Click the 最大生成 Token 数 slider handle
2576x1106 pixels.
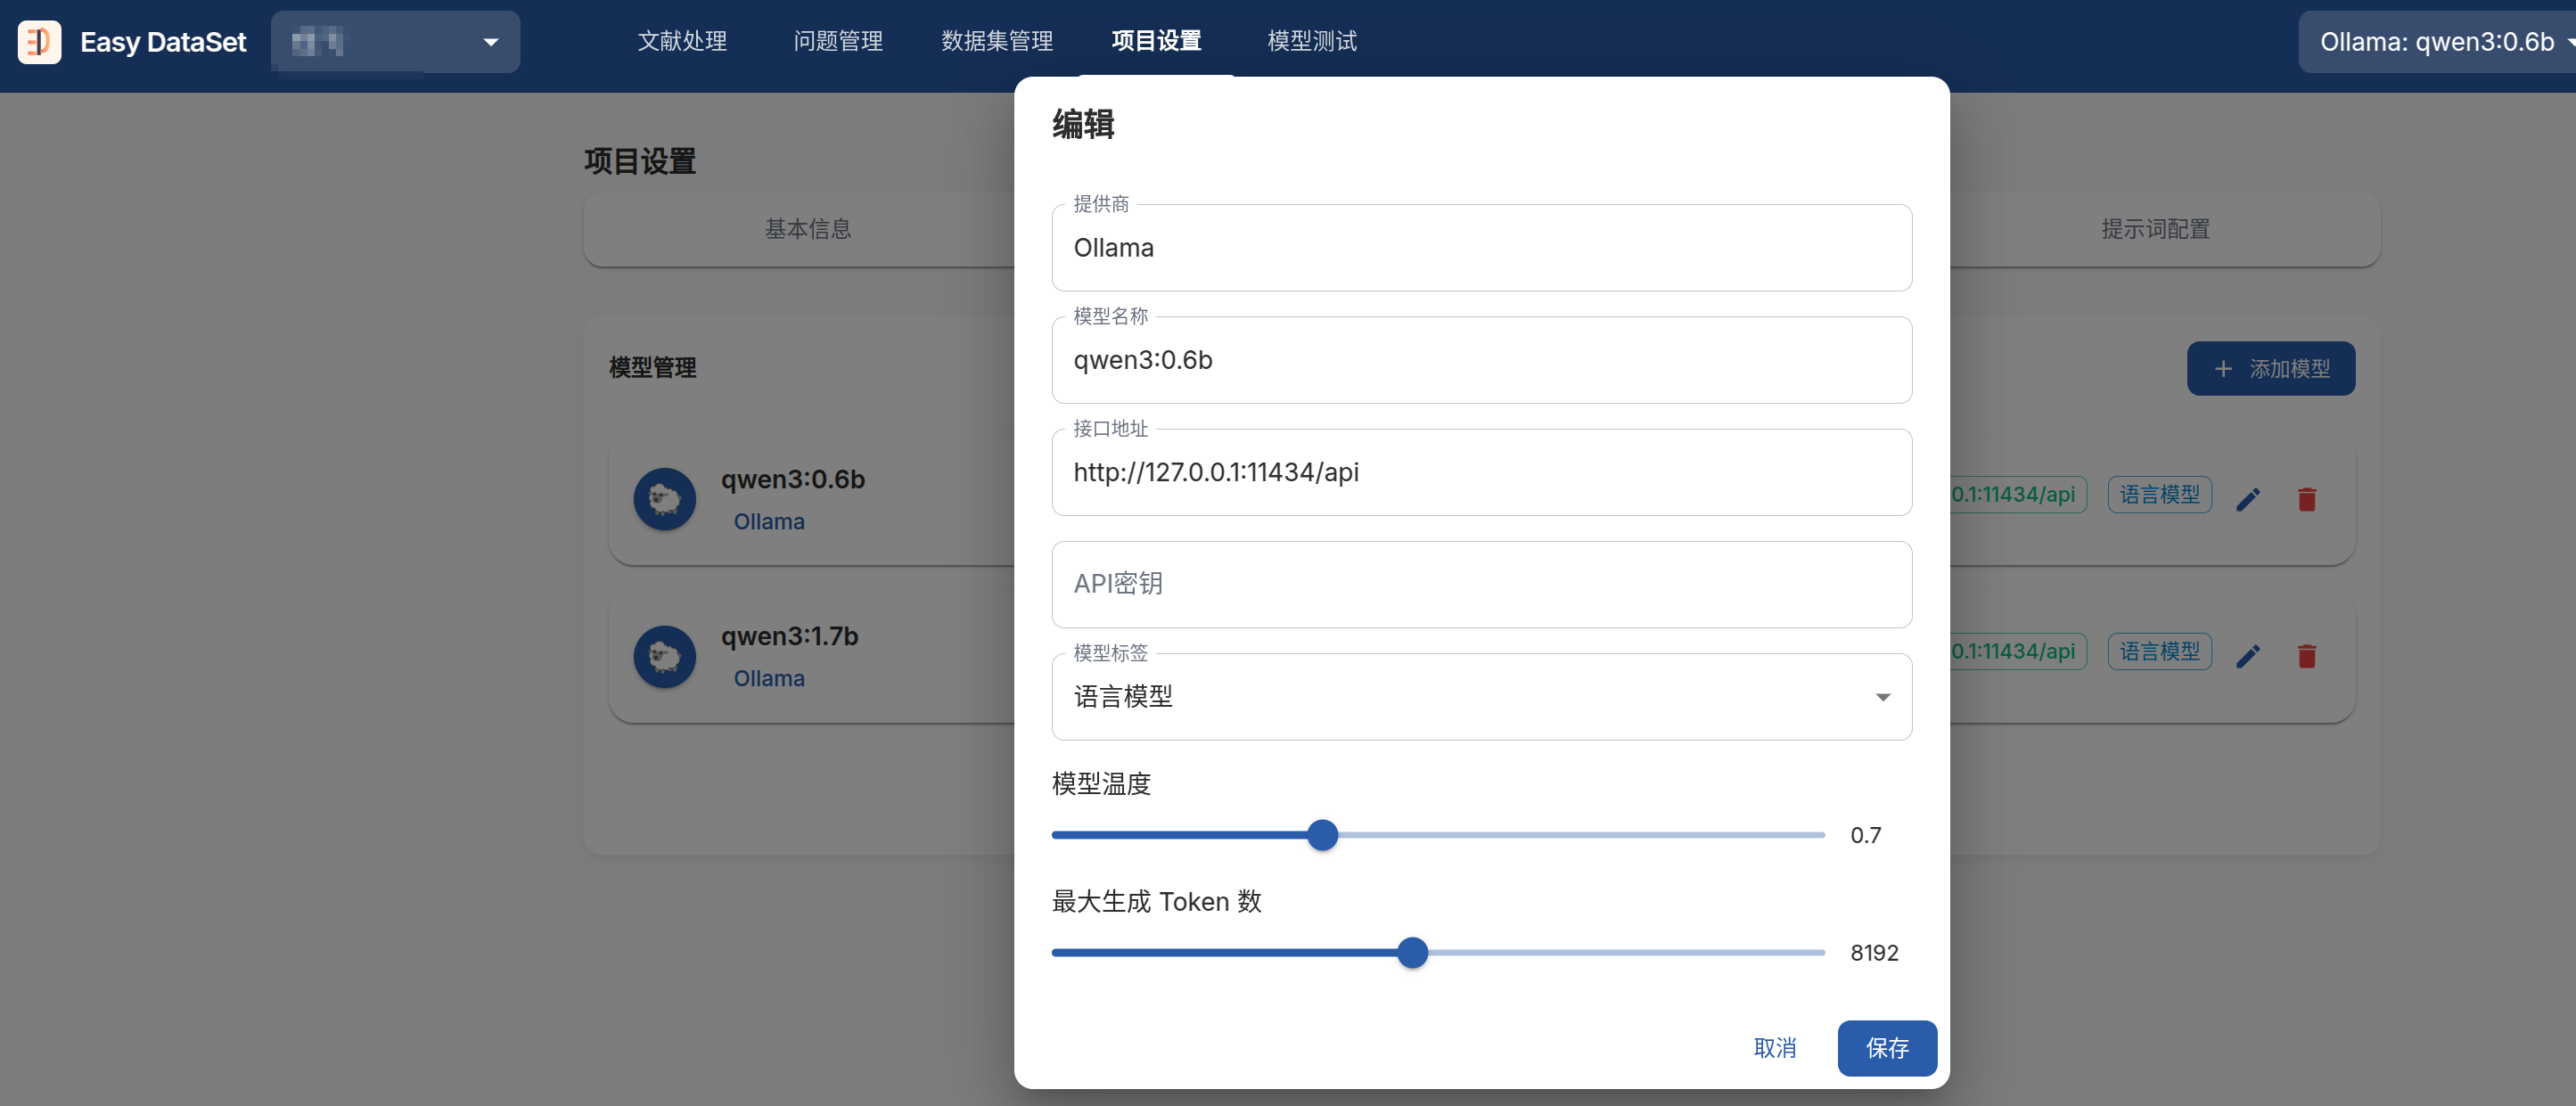click(1411, 953)
